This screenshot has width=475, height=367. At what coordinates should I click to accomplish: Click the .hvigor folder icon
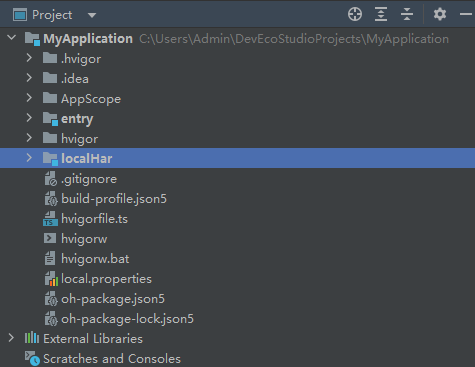pos(50,58)
